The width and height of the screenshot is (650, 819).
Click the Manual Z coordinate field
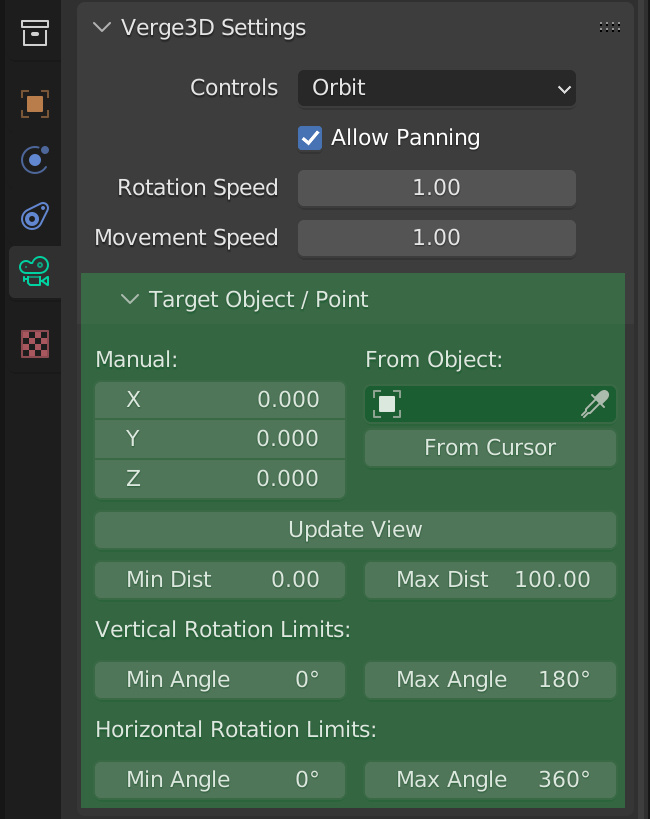pos(220,478)
